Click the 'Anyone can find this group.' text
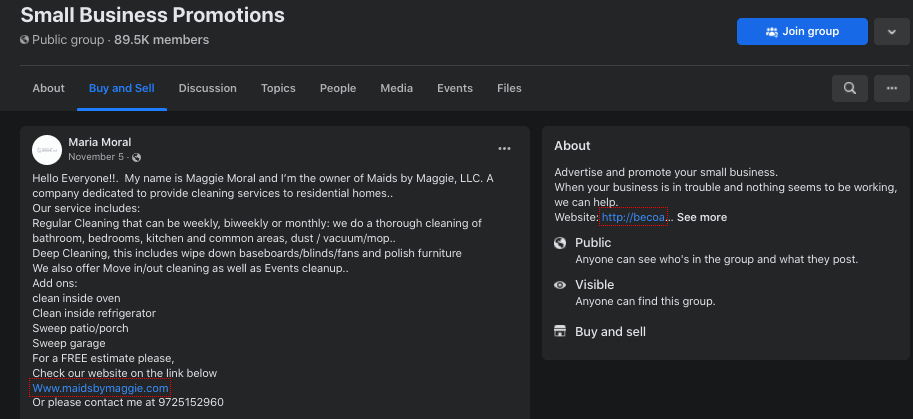 [645, 301]
